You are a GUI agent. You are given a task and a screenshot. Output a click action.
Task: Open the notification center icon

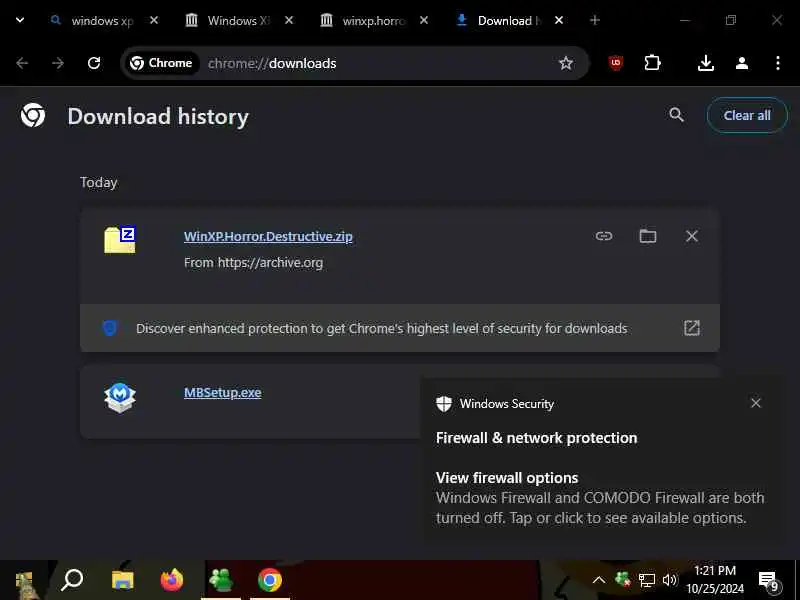769,581
